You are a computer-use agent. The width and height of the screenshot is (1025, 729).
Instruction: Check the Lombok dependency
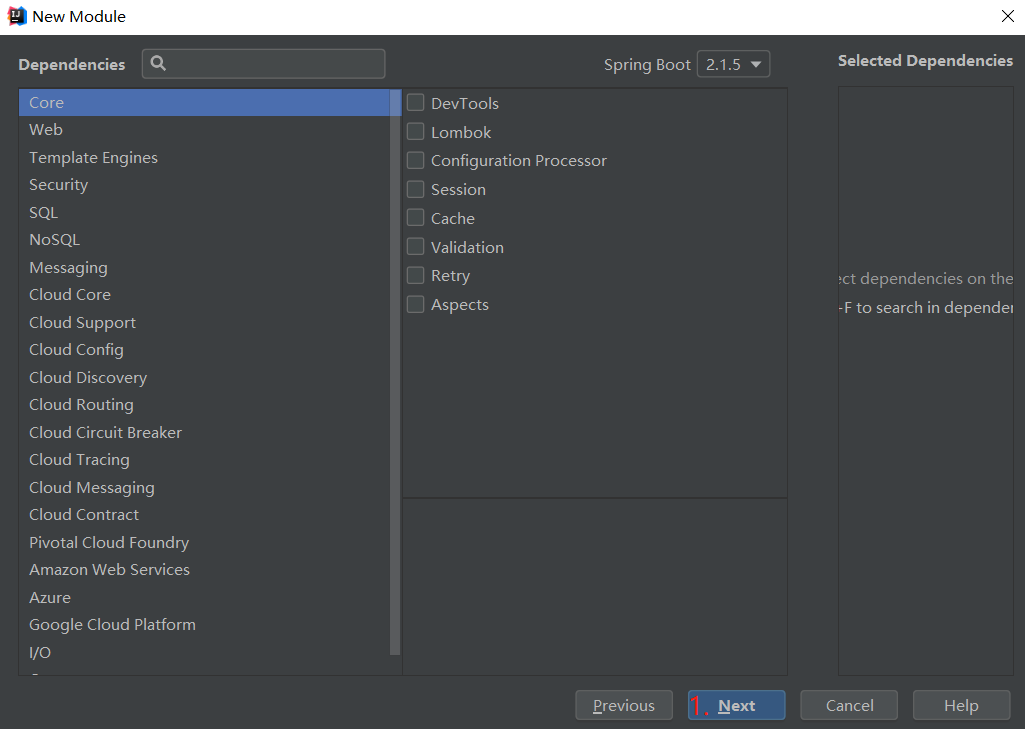click(416, 132)
